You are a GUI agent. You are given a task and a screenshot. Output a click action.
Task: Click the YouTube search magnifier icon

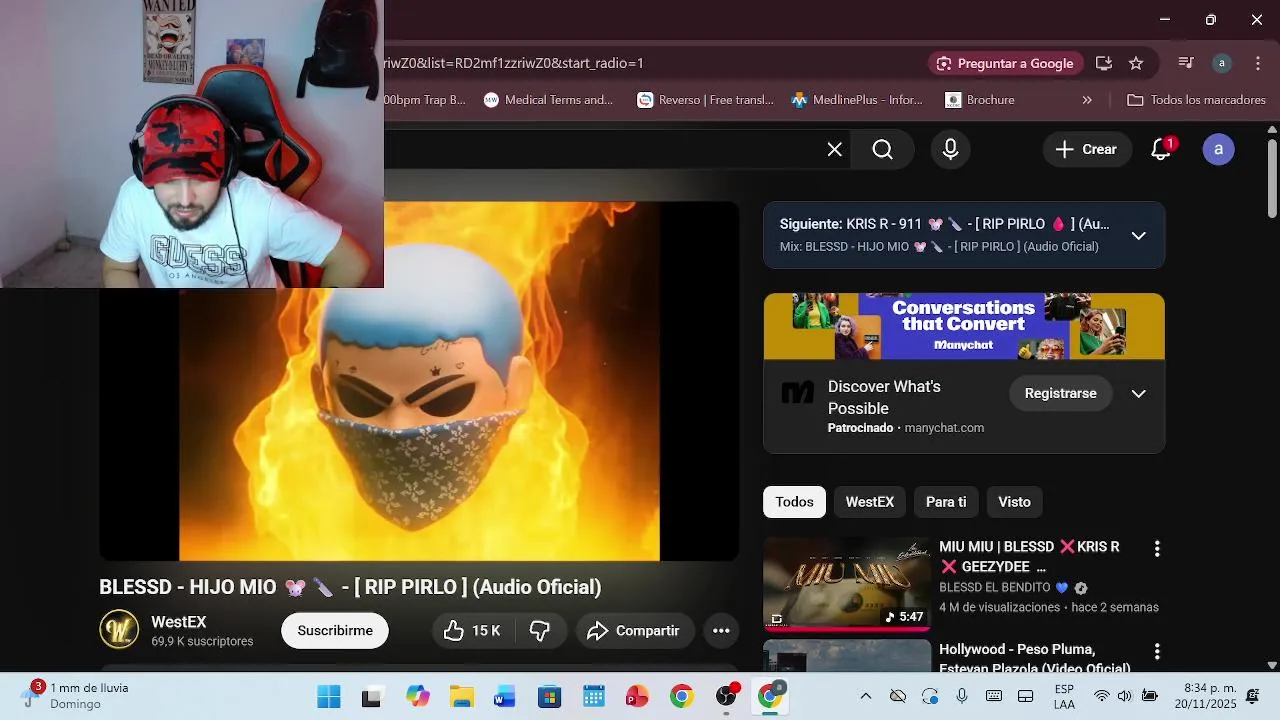pos(882,149)
